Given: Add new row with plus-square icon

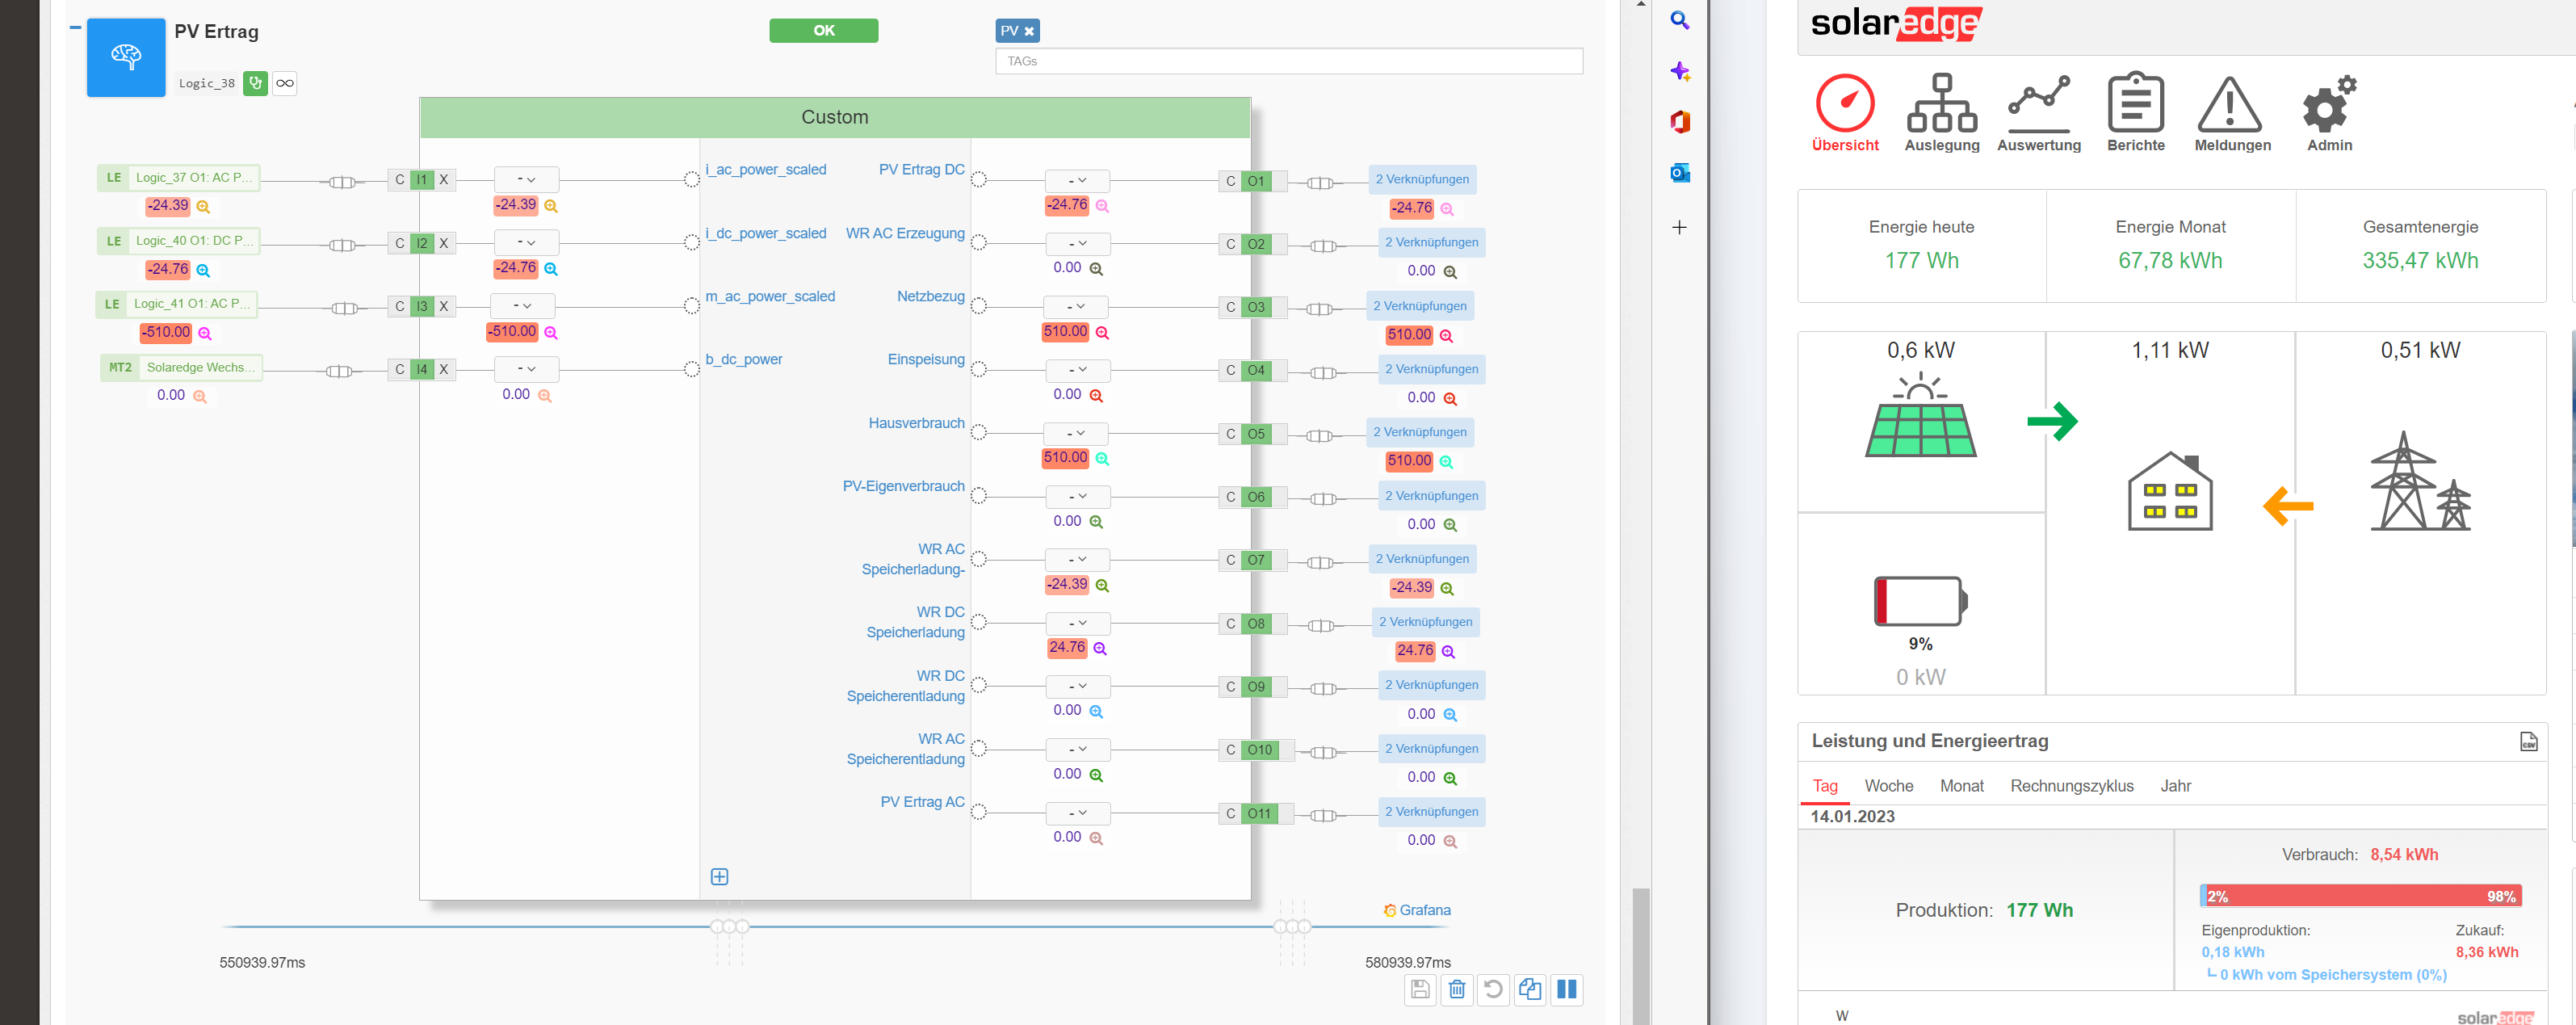Looking at the screenshot, I should 719,876.
